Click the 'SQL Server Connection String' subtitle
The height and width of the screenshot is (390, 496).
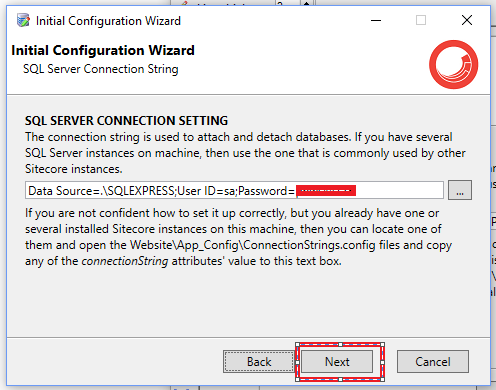coord(100,69)
